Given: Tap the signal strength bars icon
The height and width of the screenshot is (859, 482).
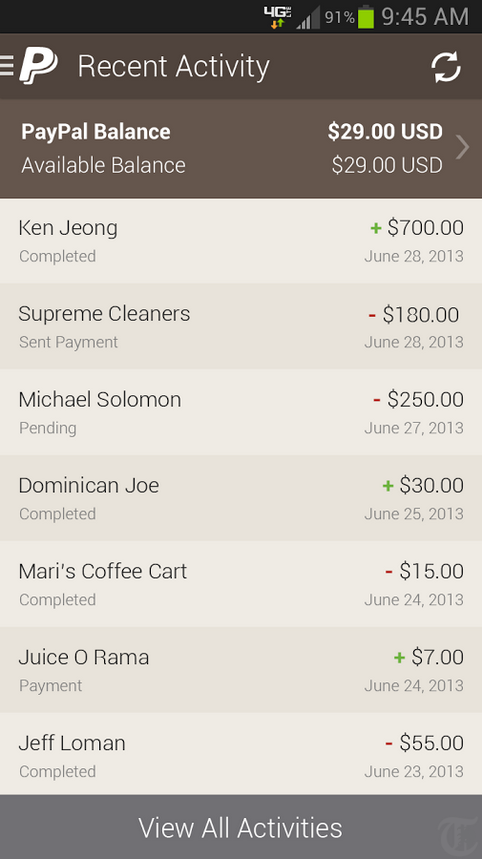Looking at the screenshot, I should [308, 17].
